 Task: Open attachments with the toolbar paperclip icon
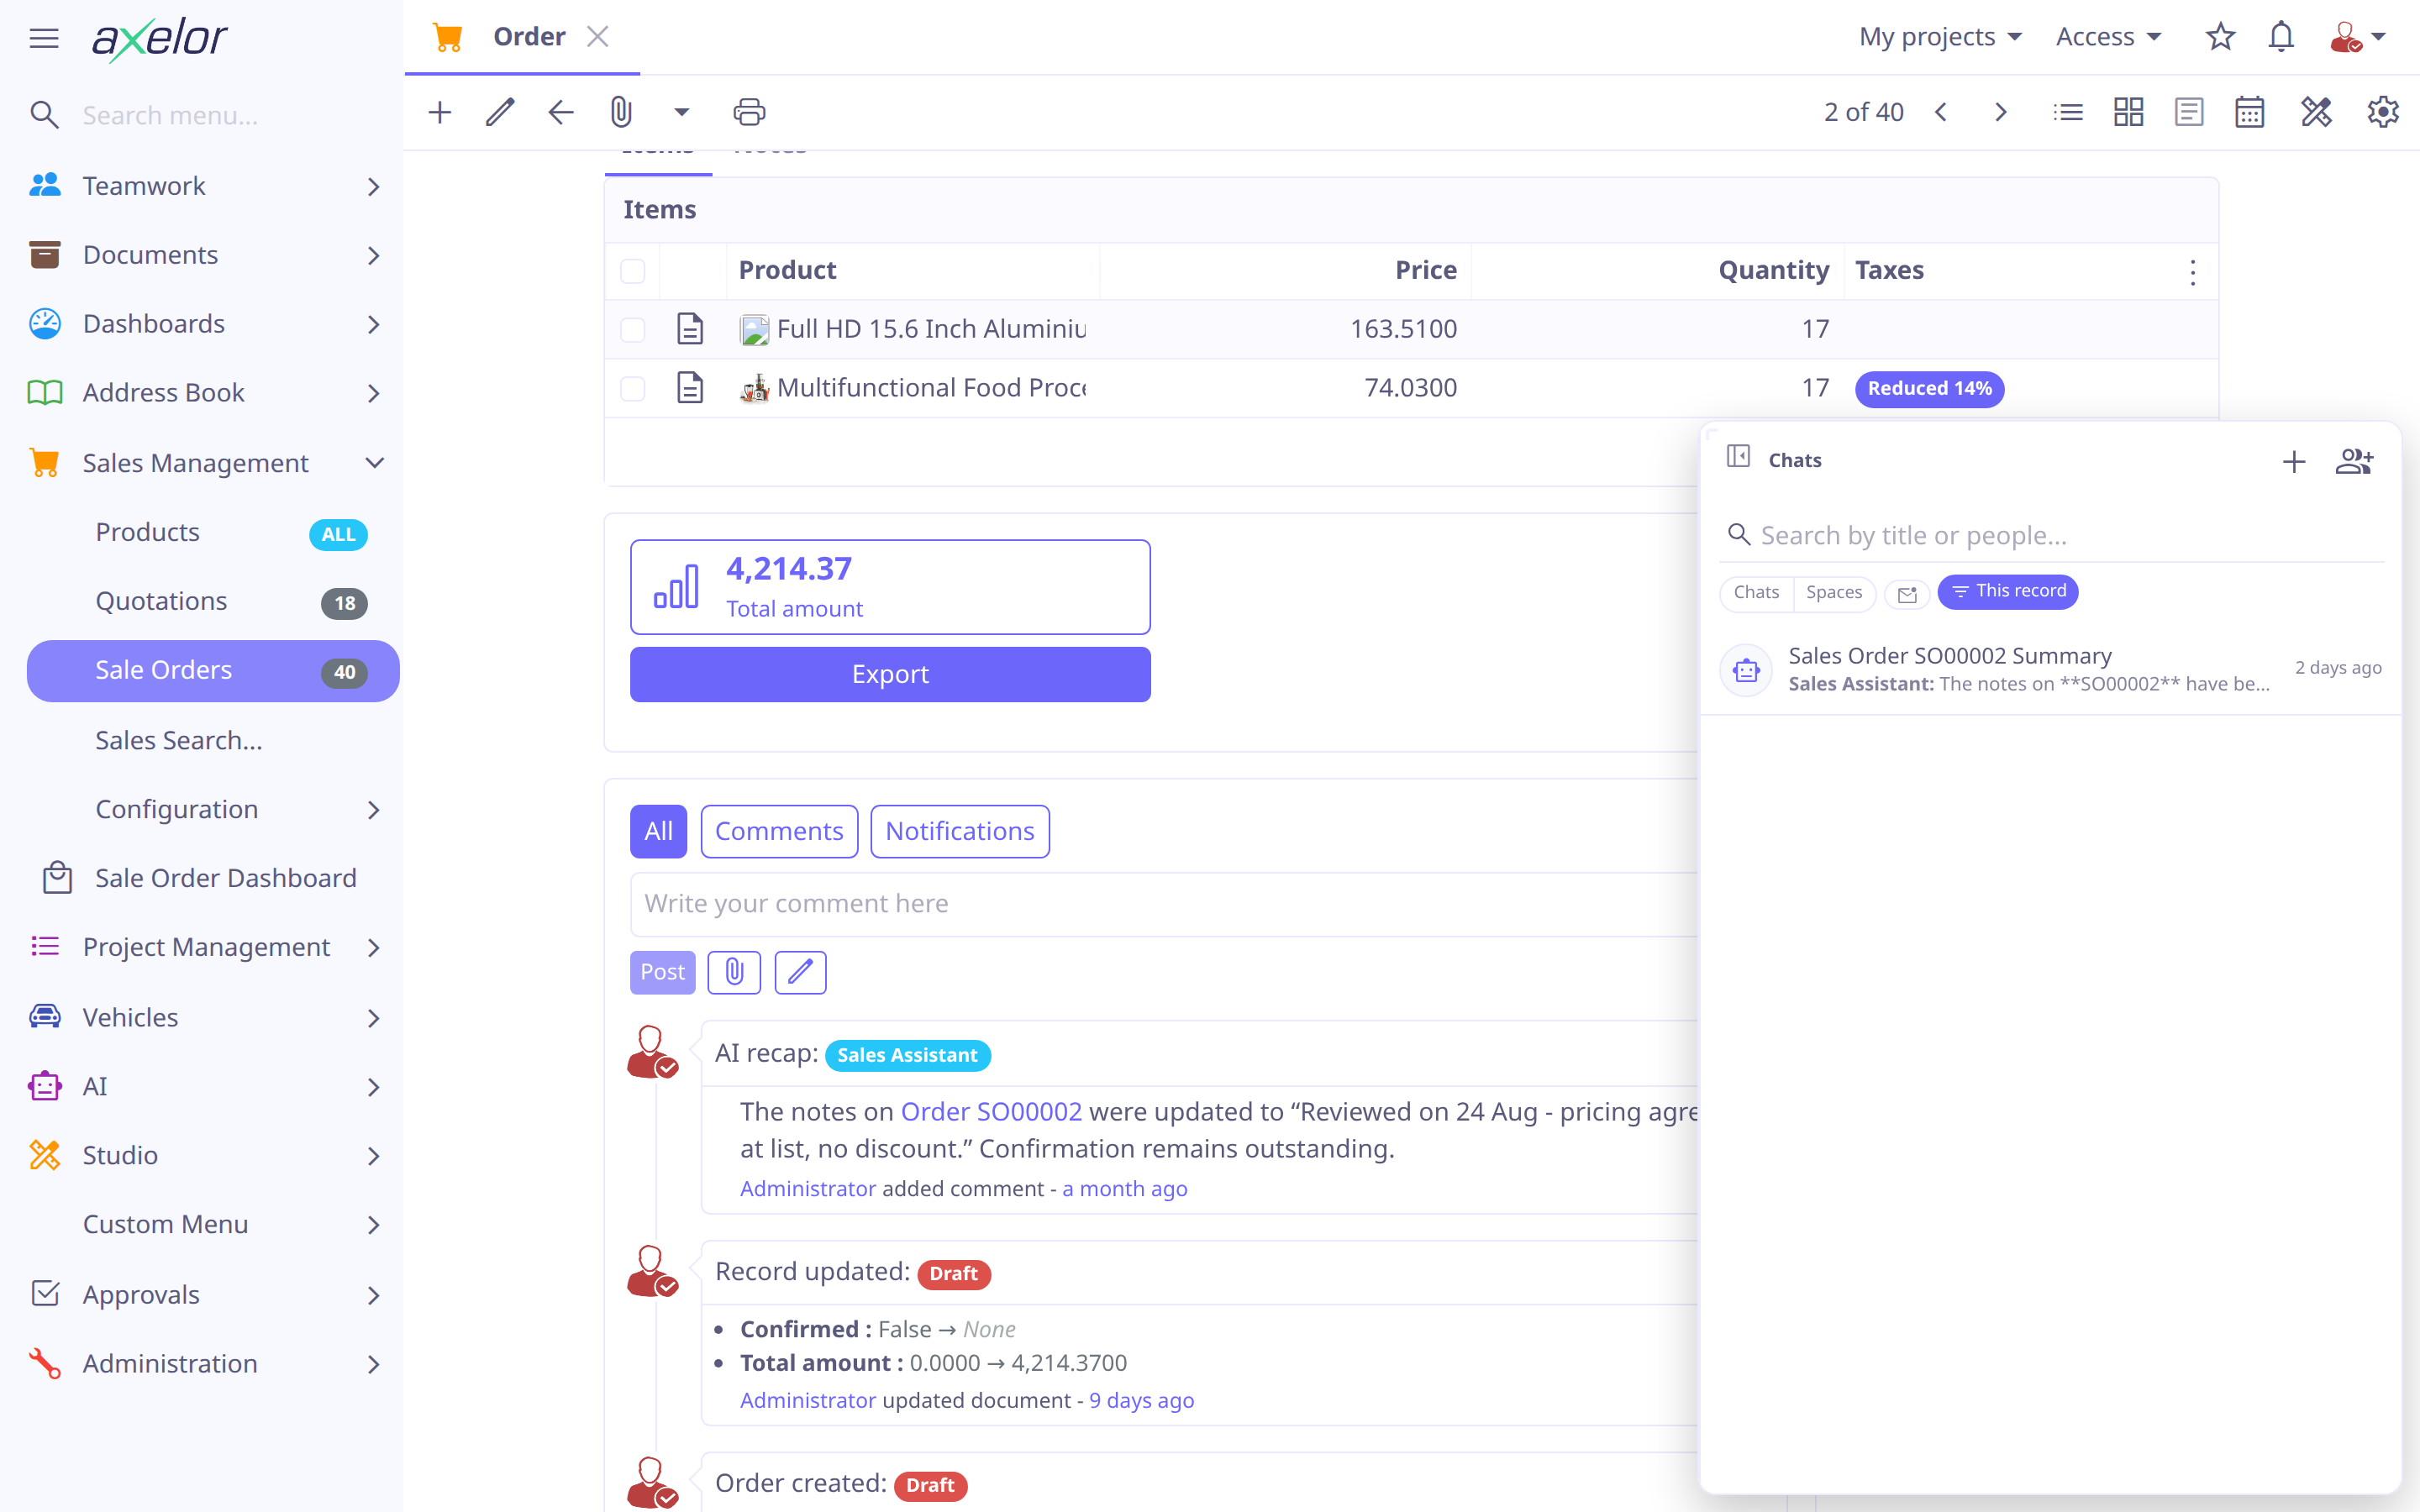coord(621,112)
